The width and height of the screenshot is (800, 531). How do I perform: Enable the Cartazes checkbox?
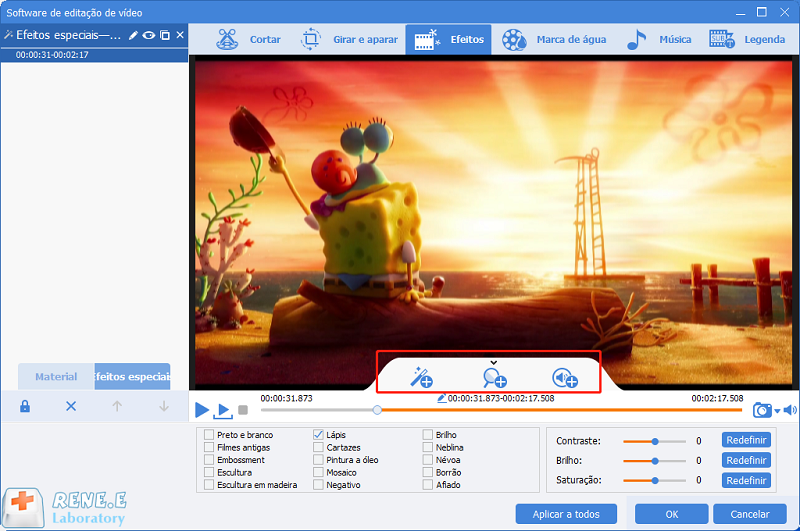(318, 447)
